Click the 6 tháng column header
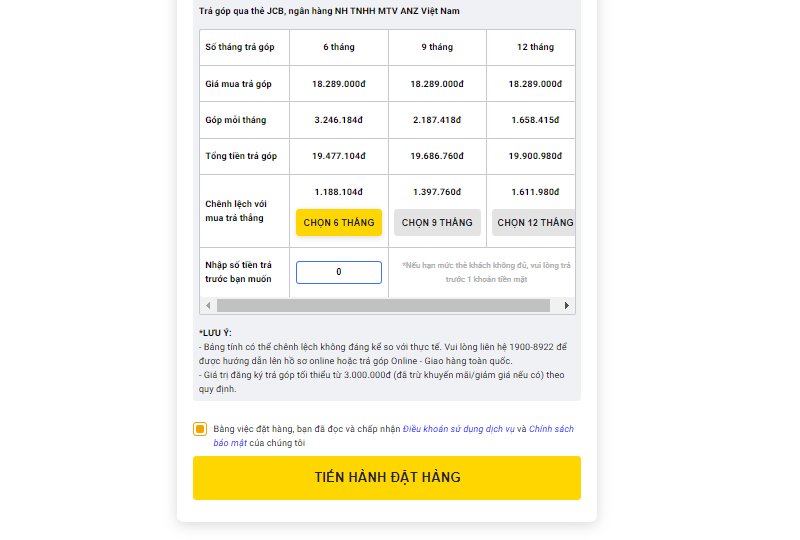The image size is (800, 540). [x=339, y=47]
